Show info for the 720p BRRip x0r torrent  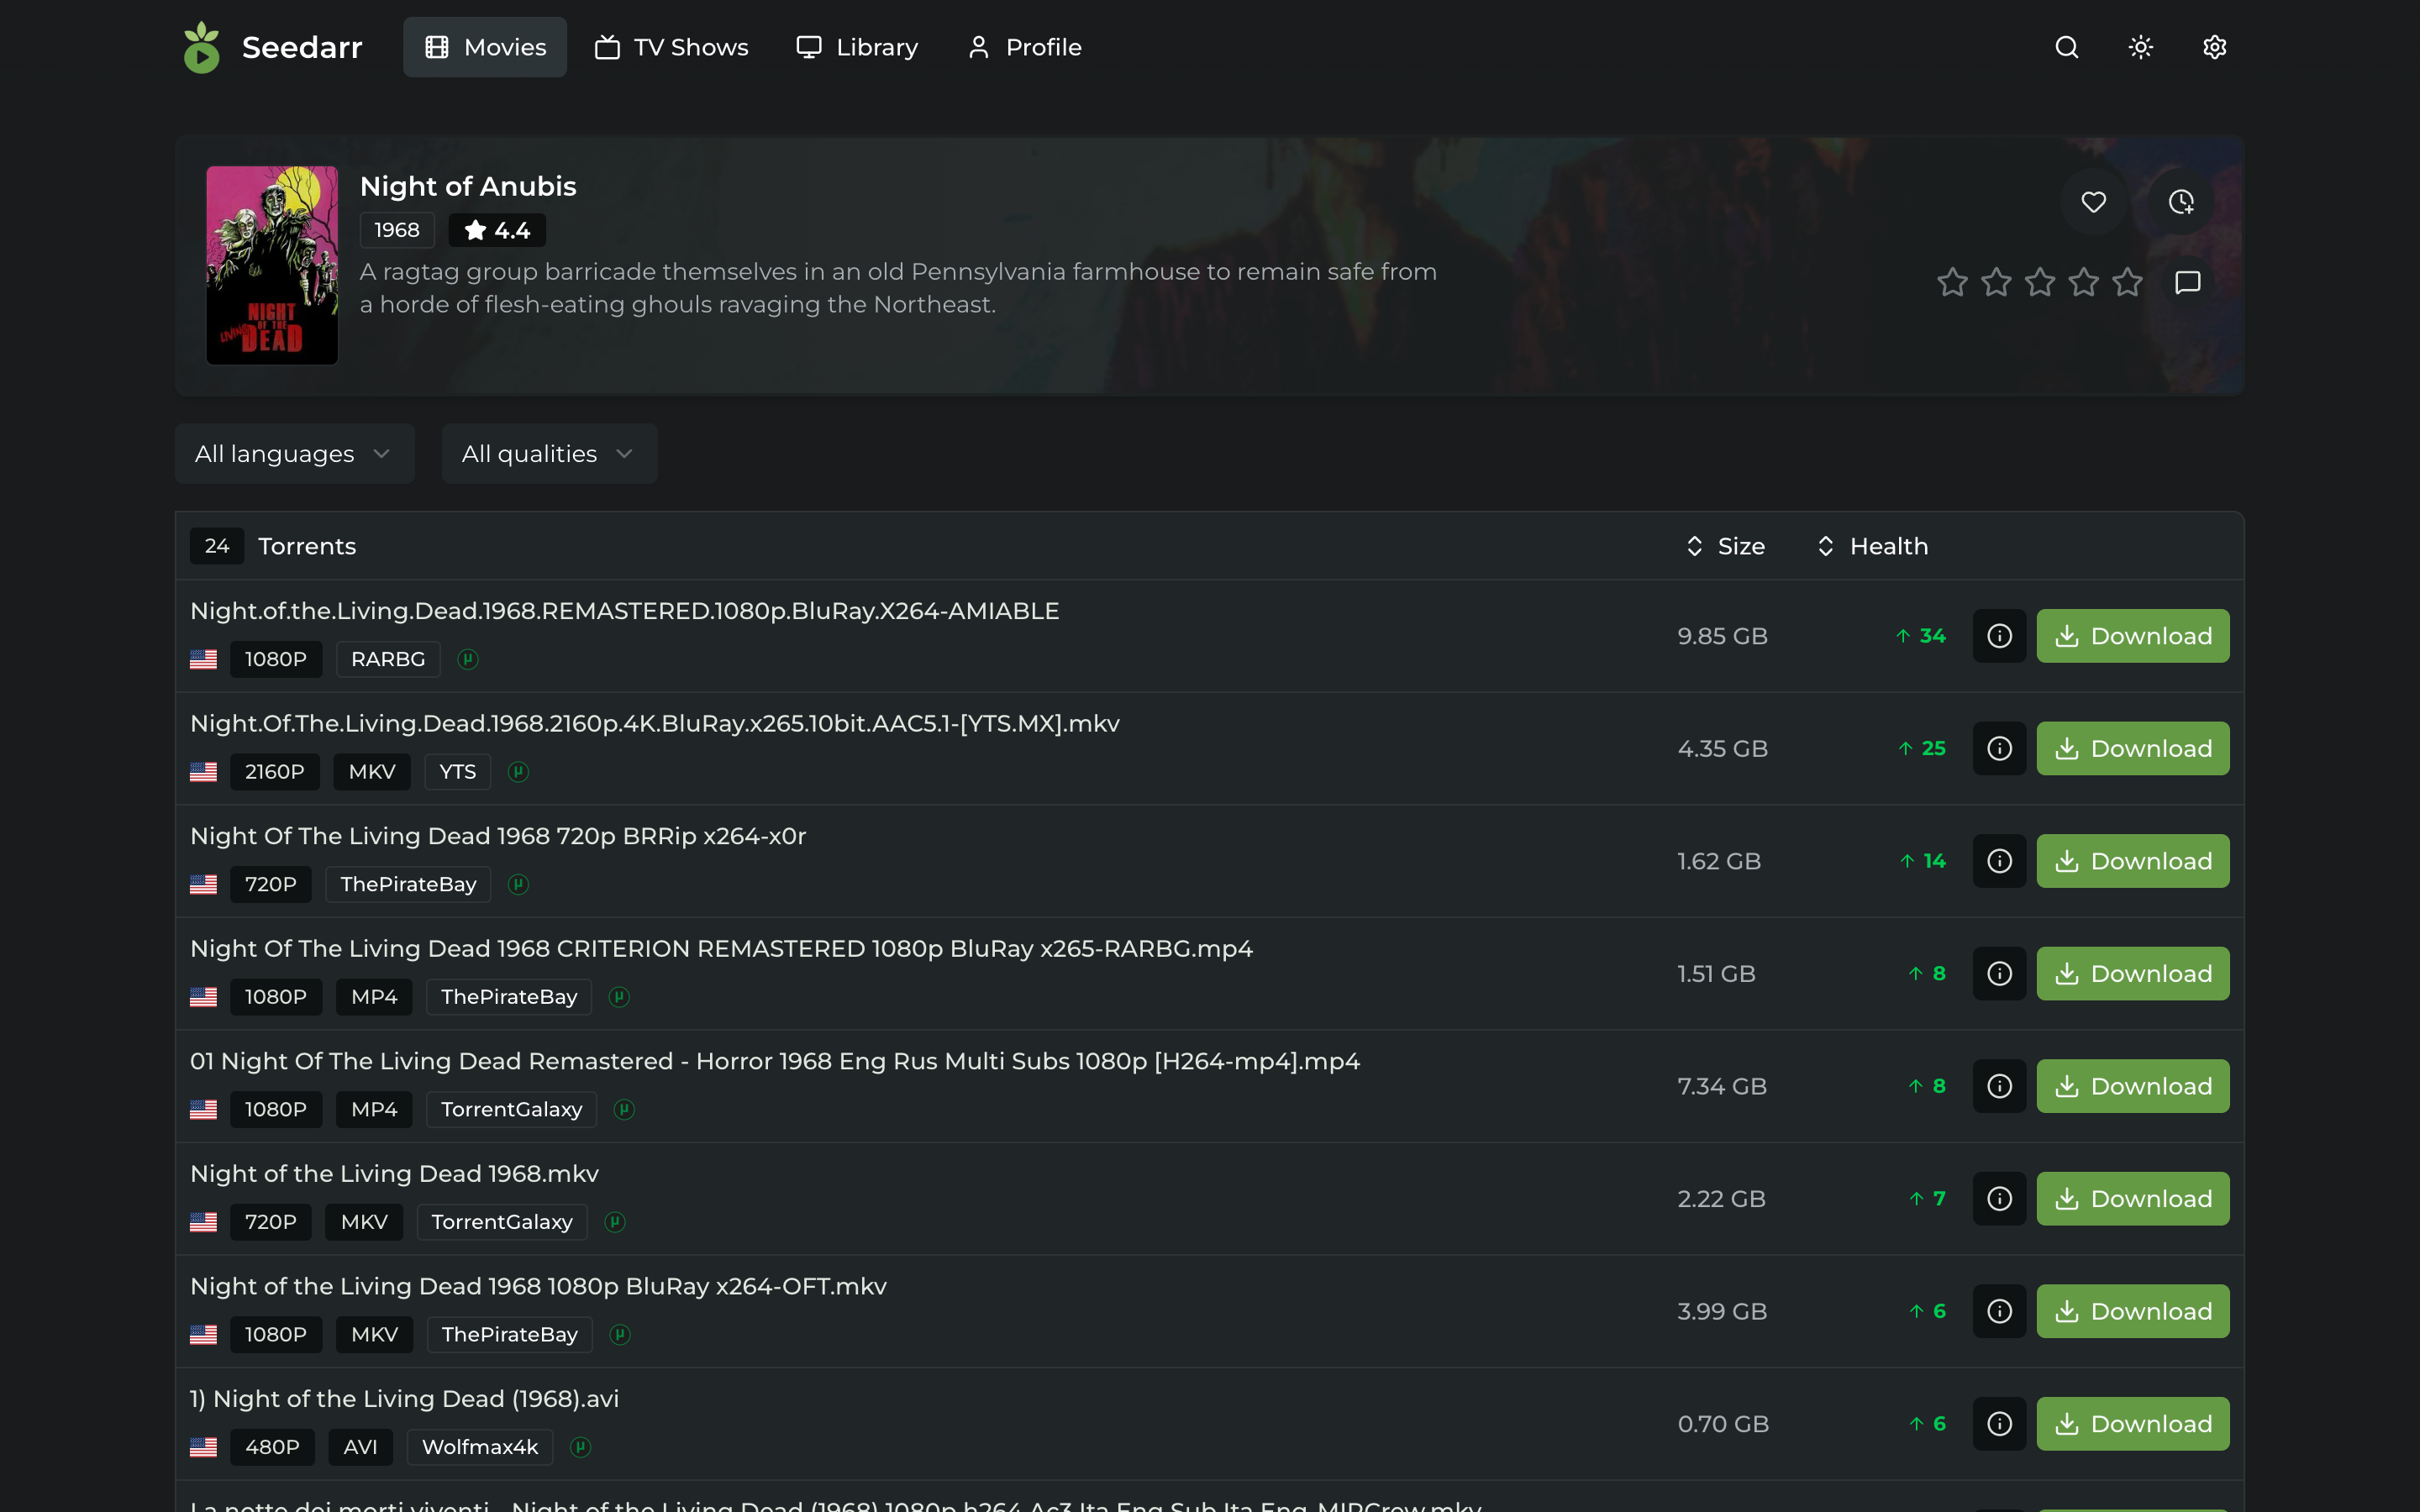point(1999,861)
